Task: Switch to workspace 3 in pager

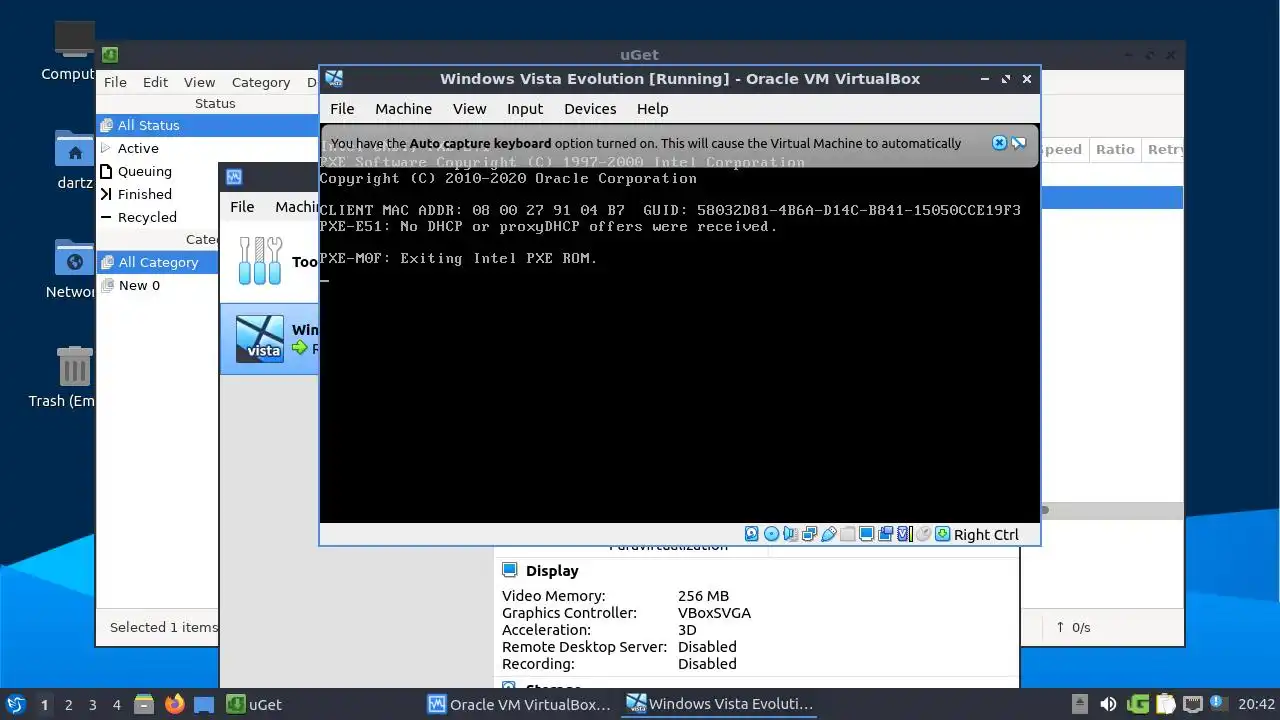Action: pyautogui.click(x=92, y=704)
